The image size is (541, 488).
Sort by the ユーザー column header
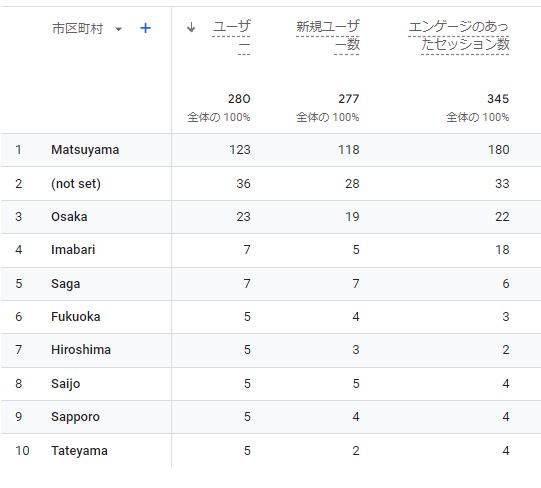231,36
